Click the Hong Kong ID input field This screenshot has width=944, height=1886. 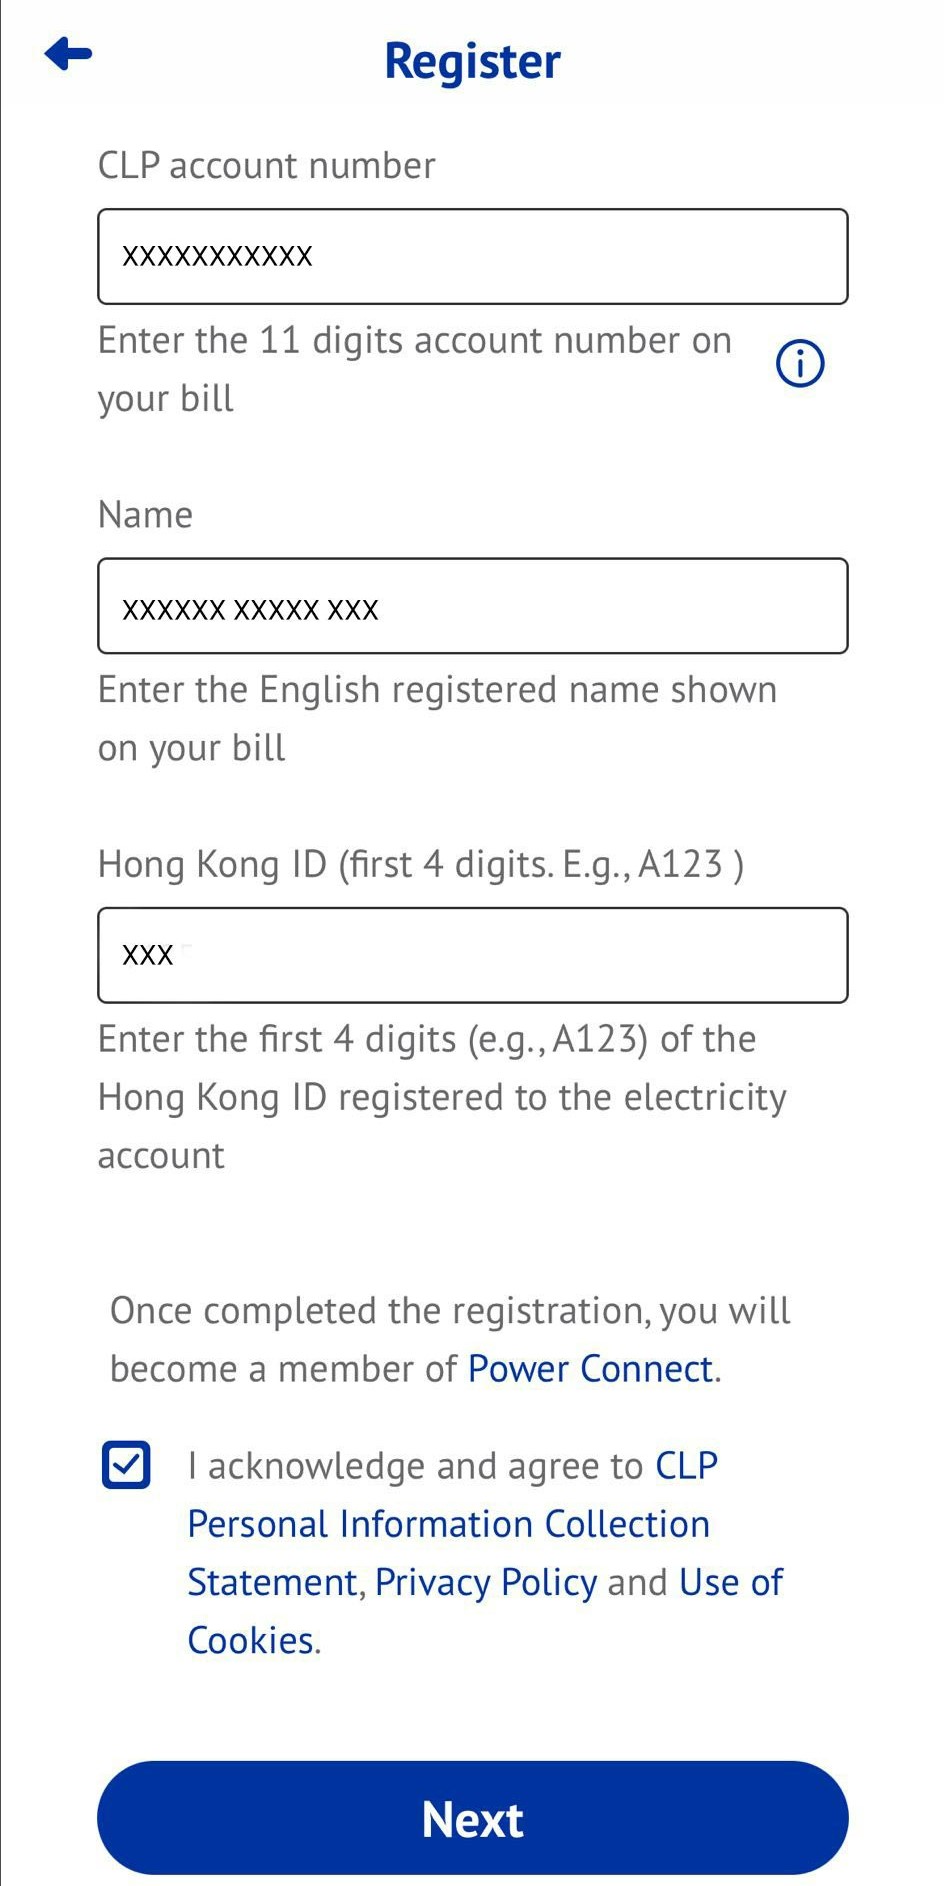click(x=472, y=955)
